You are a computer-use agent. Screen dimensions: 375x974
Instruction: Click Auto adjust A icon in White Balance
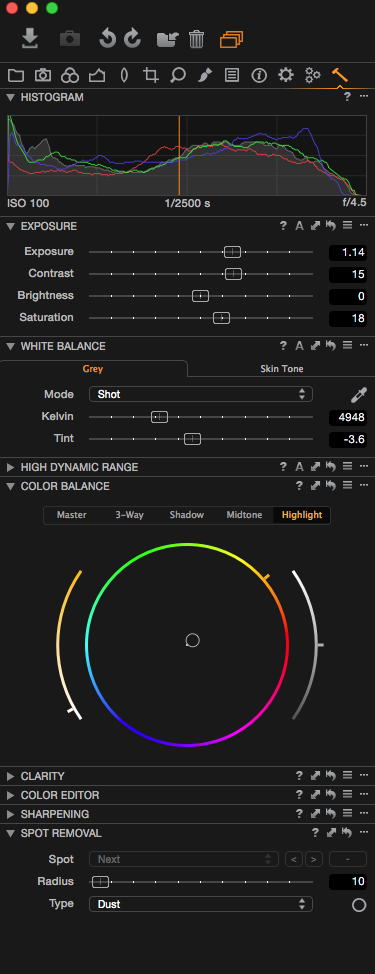(x=299, y=346)
